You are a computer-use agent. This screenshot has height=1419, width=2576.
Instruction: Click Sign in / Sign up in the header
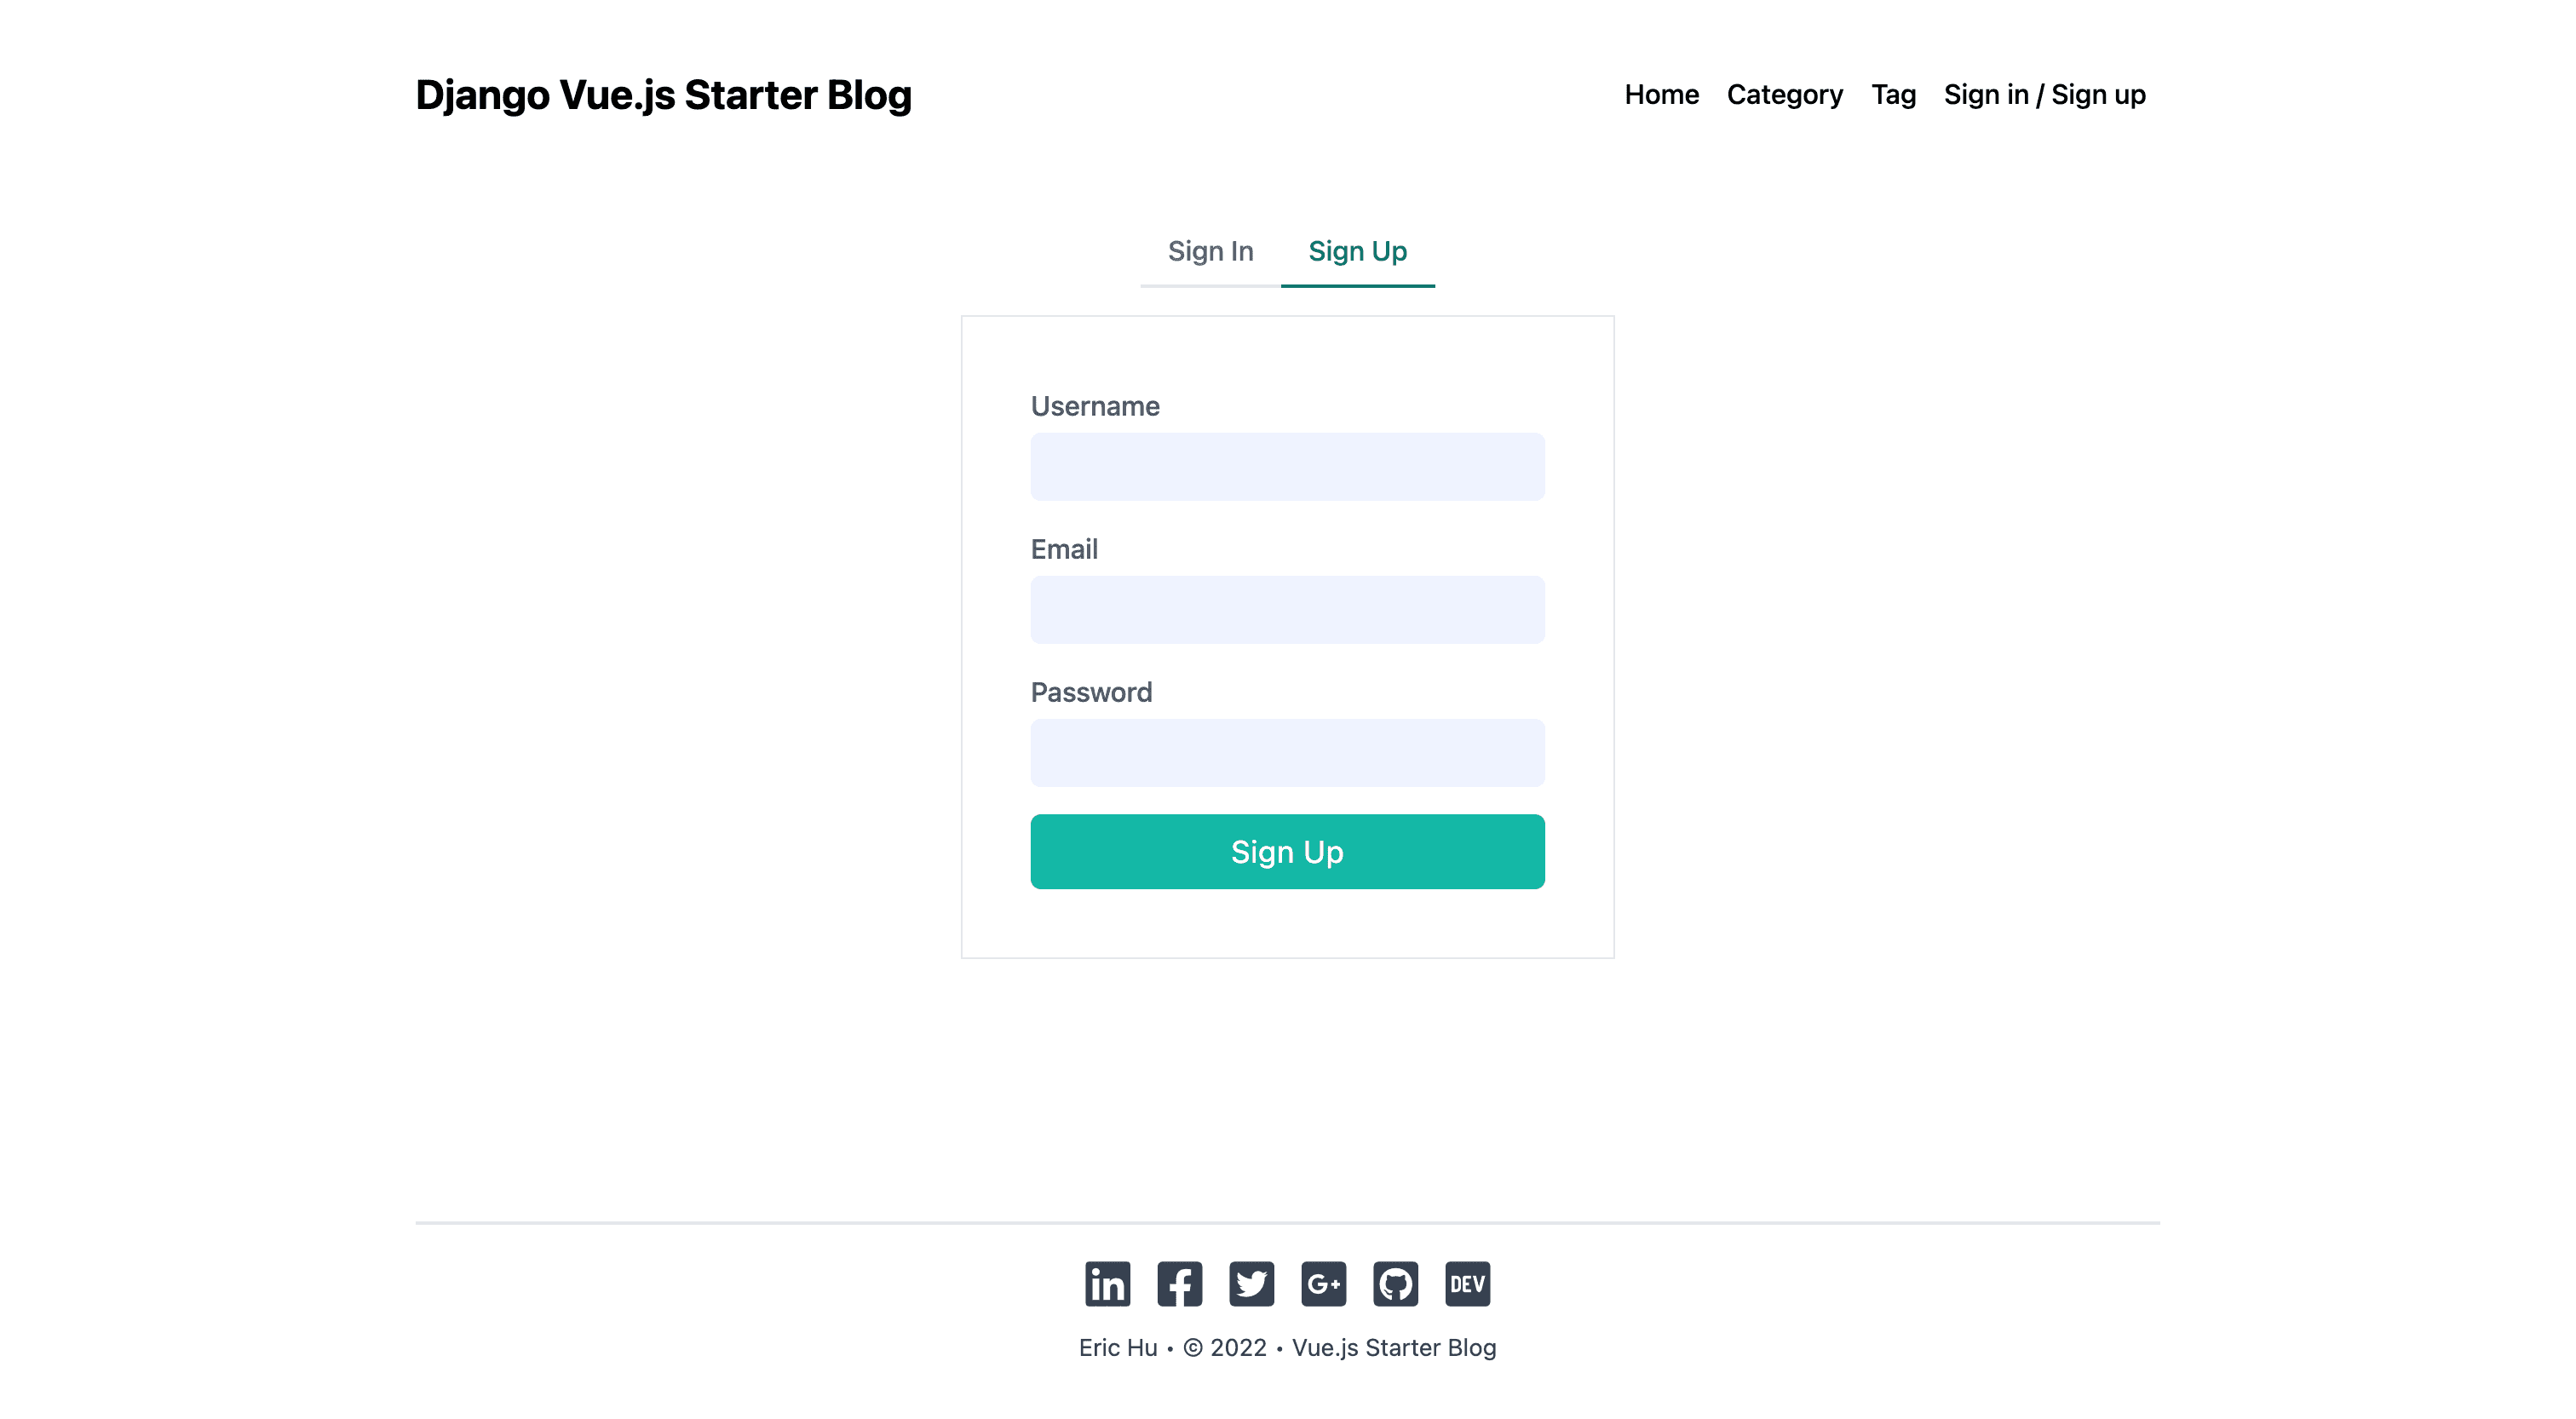coord(2044,94)
